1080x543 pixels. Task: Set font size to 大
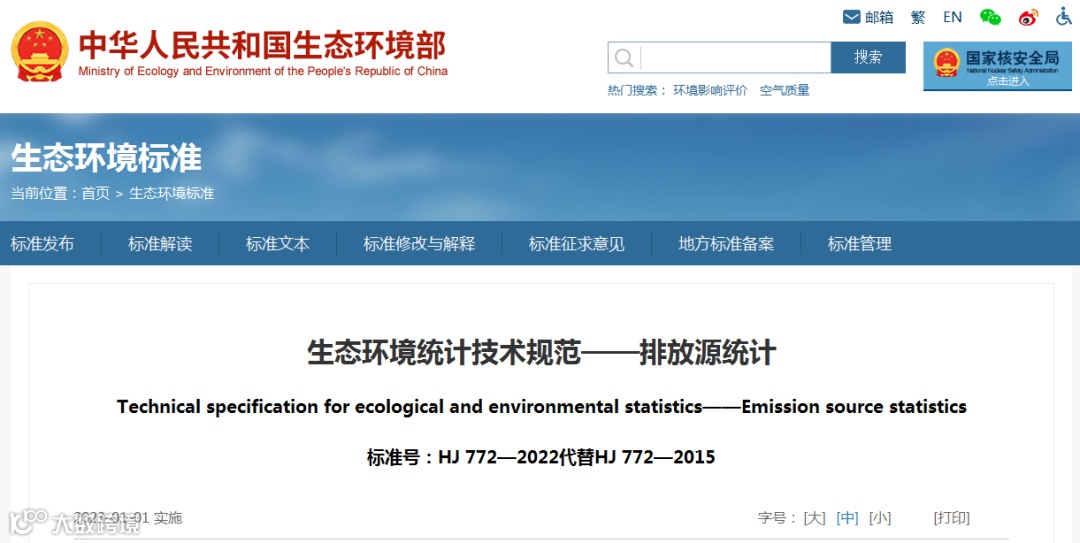[x=815, y=518]
